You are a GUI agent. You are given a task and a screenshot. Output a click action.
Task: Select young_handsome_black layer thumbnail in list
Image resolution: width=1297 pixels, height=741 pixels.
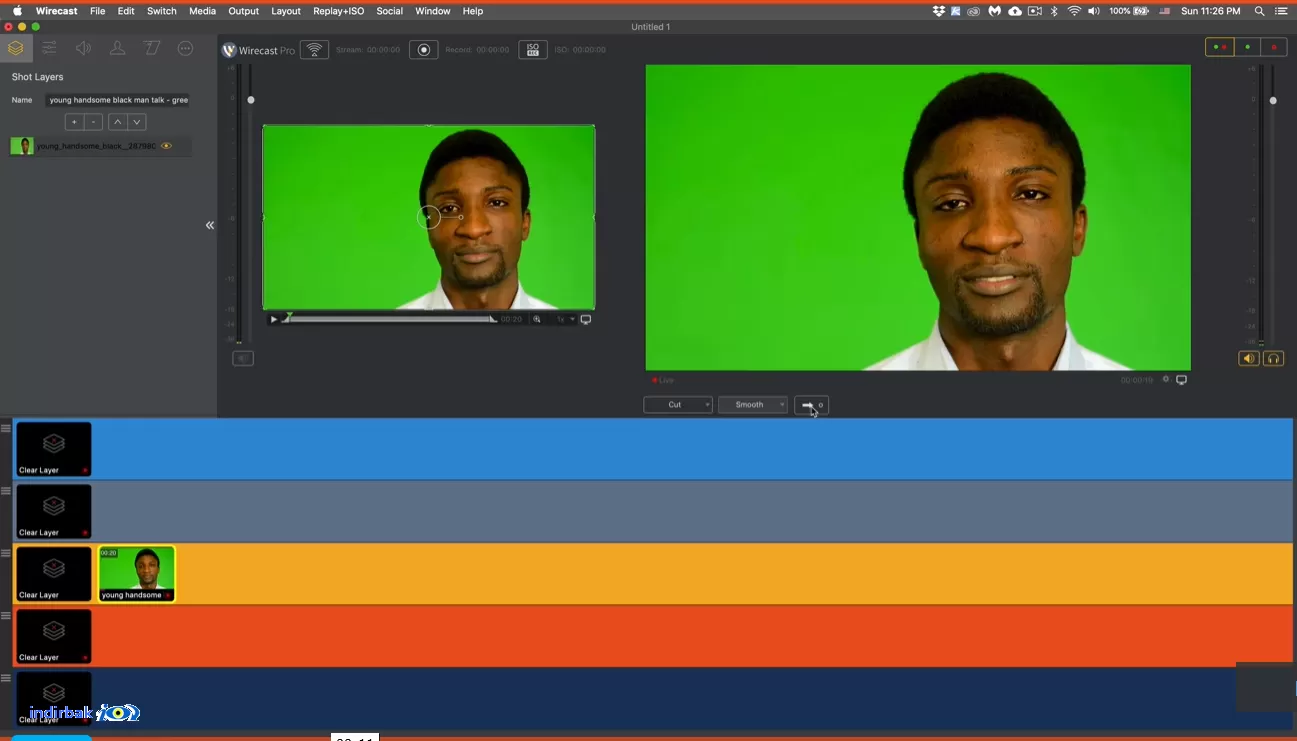coord(22,146)
